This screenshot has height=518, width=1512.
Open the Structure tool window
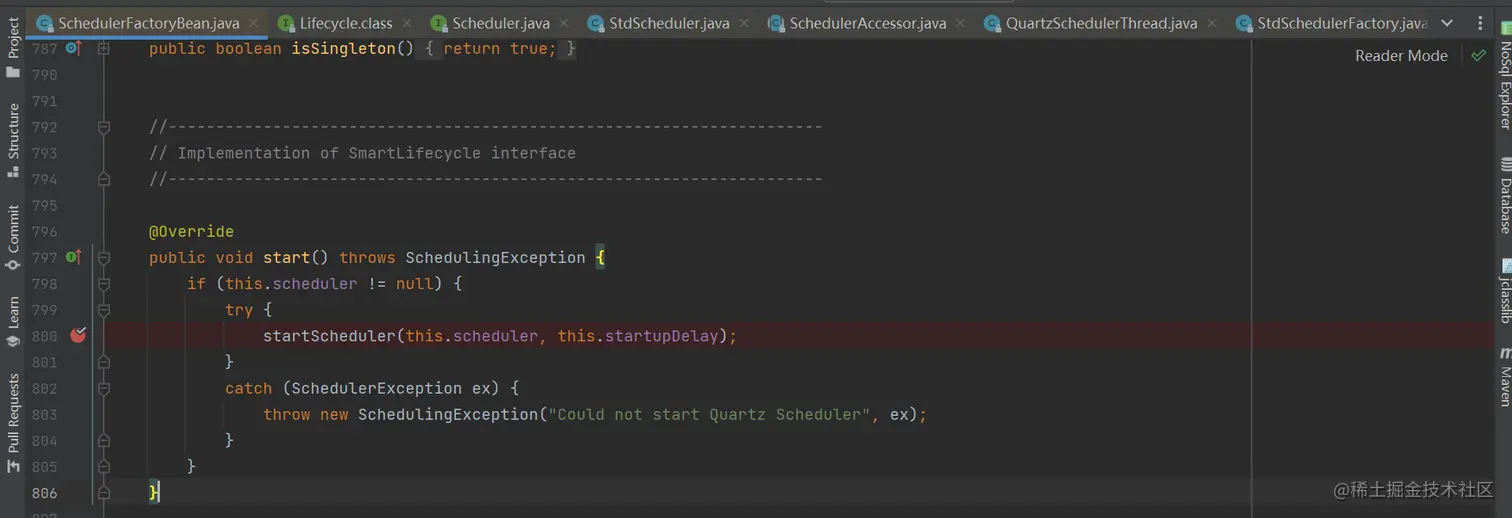coord(13,140)
